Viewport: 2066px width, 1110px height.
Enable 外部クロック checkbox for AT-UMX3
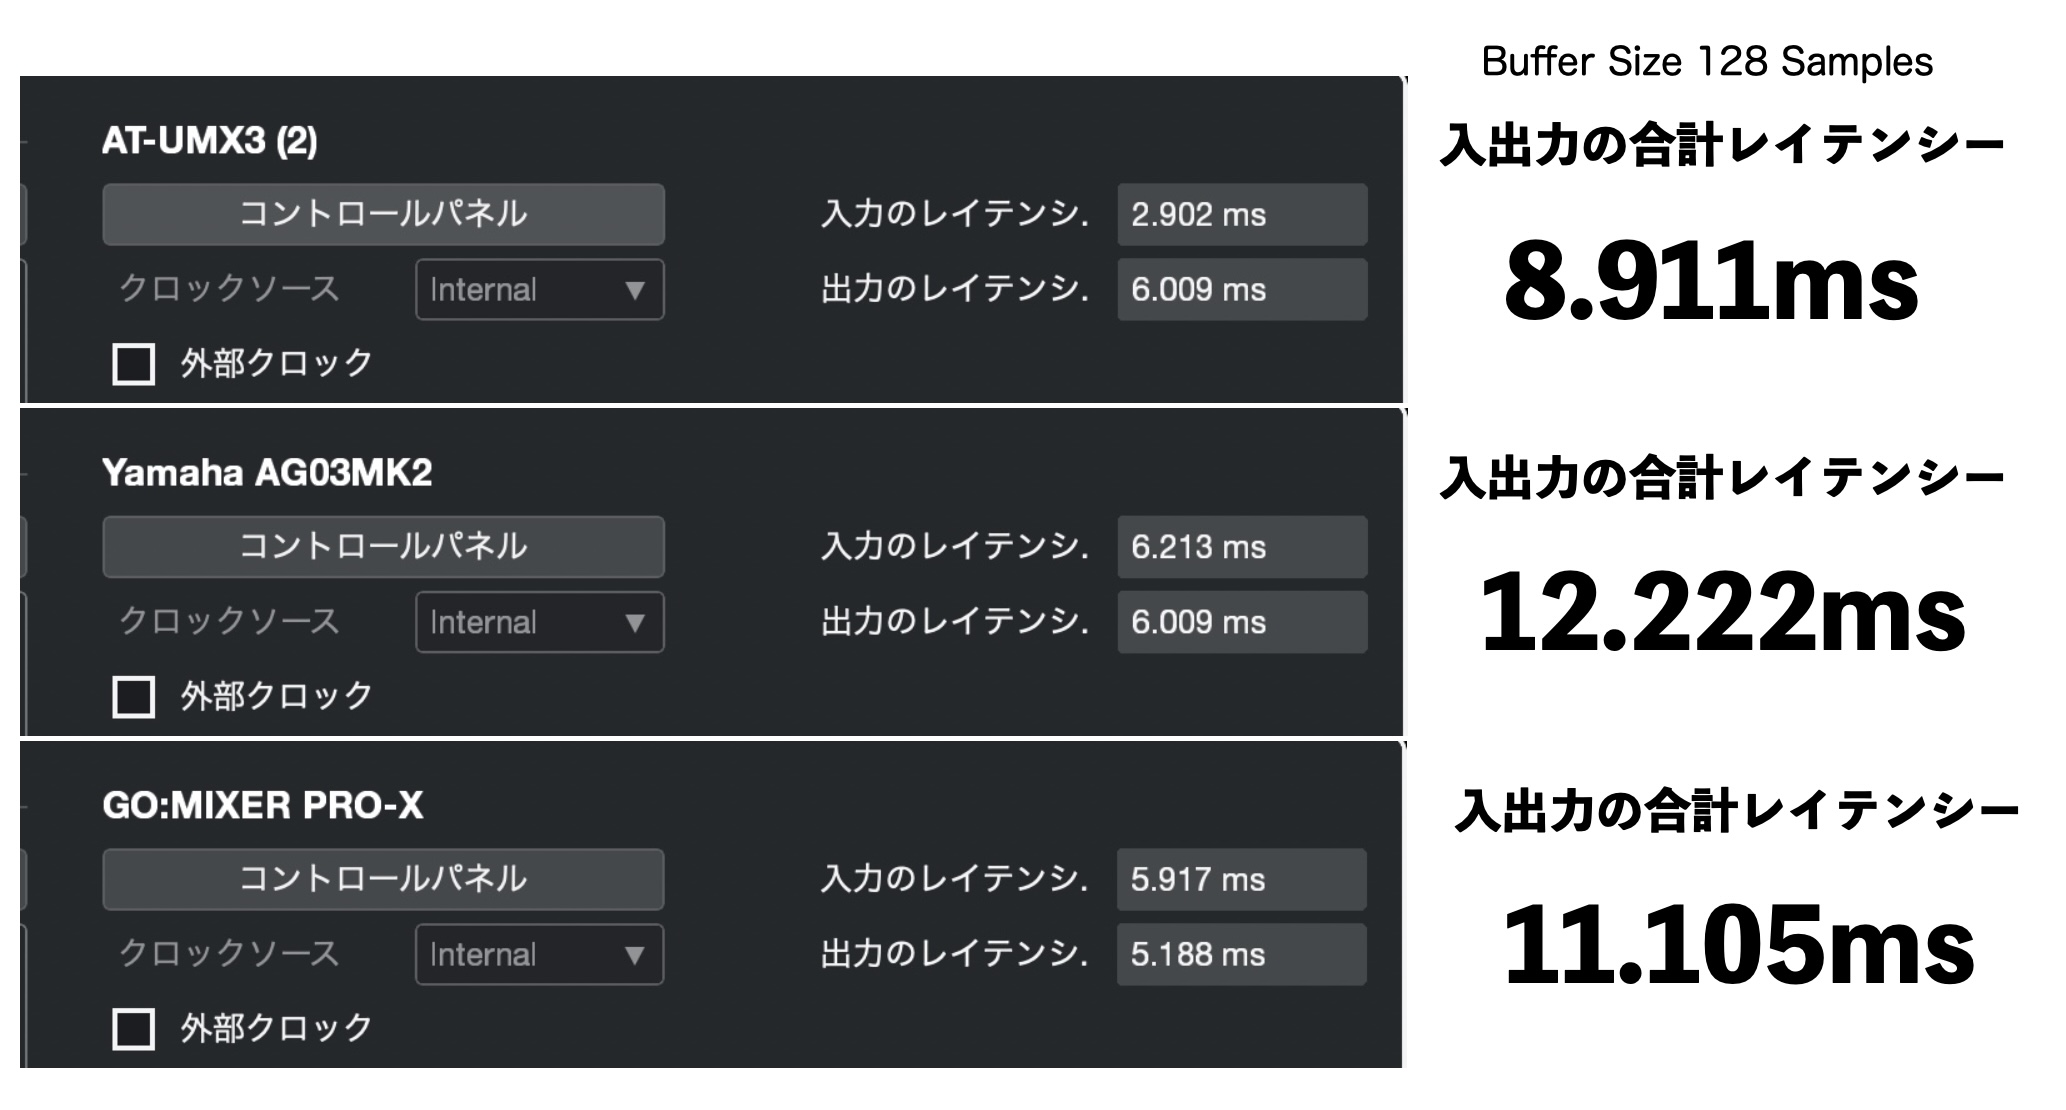coord(133,364)
